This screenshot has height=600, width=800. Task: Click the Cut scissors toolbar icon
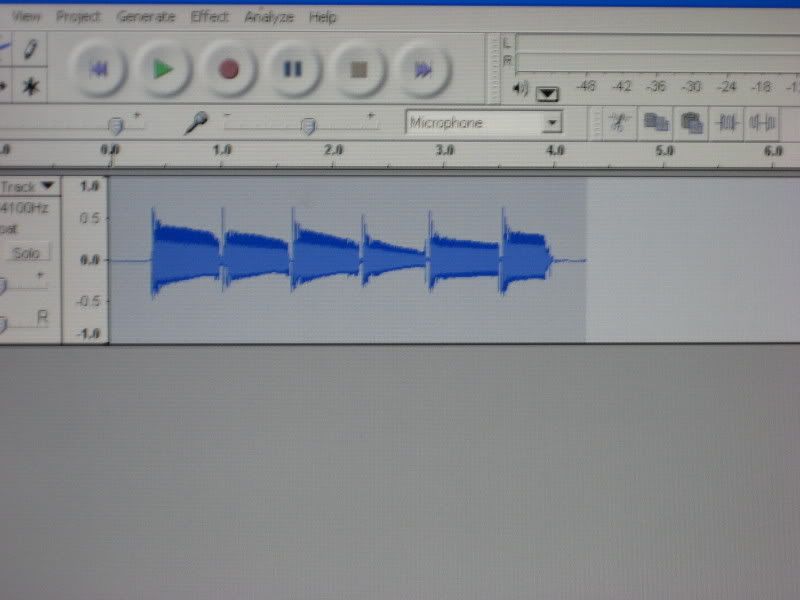point(619,123)
